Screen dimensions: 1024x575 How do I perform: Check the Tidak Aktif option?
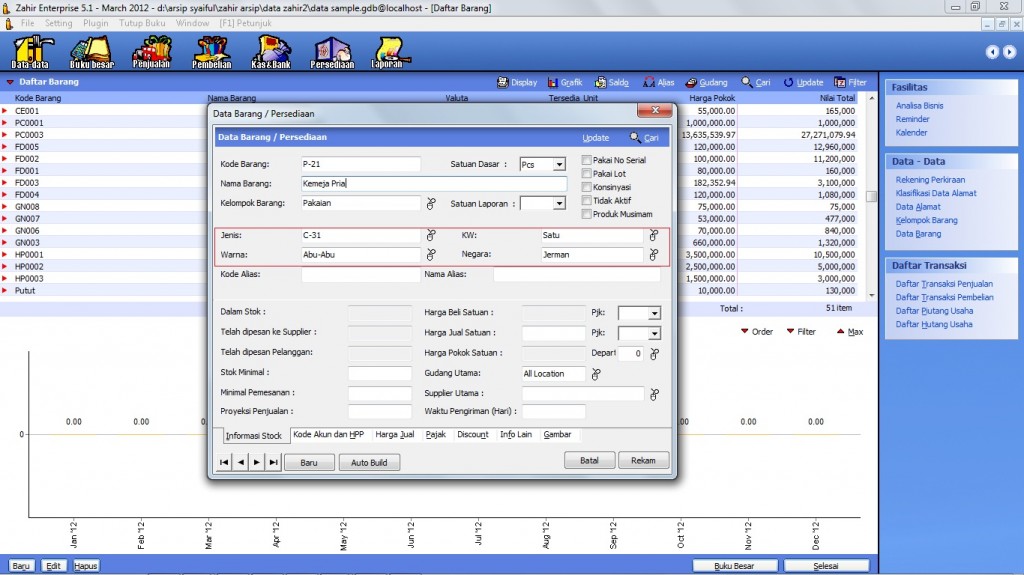pos(587,200)
